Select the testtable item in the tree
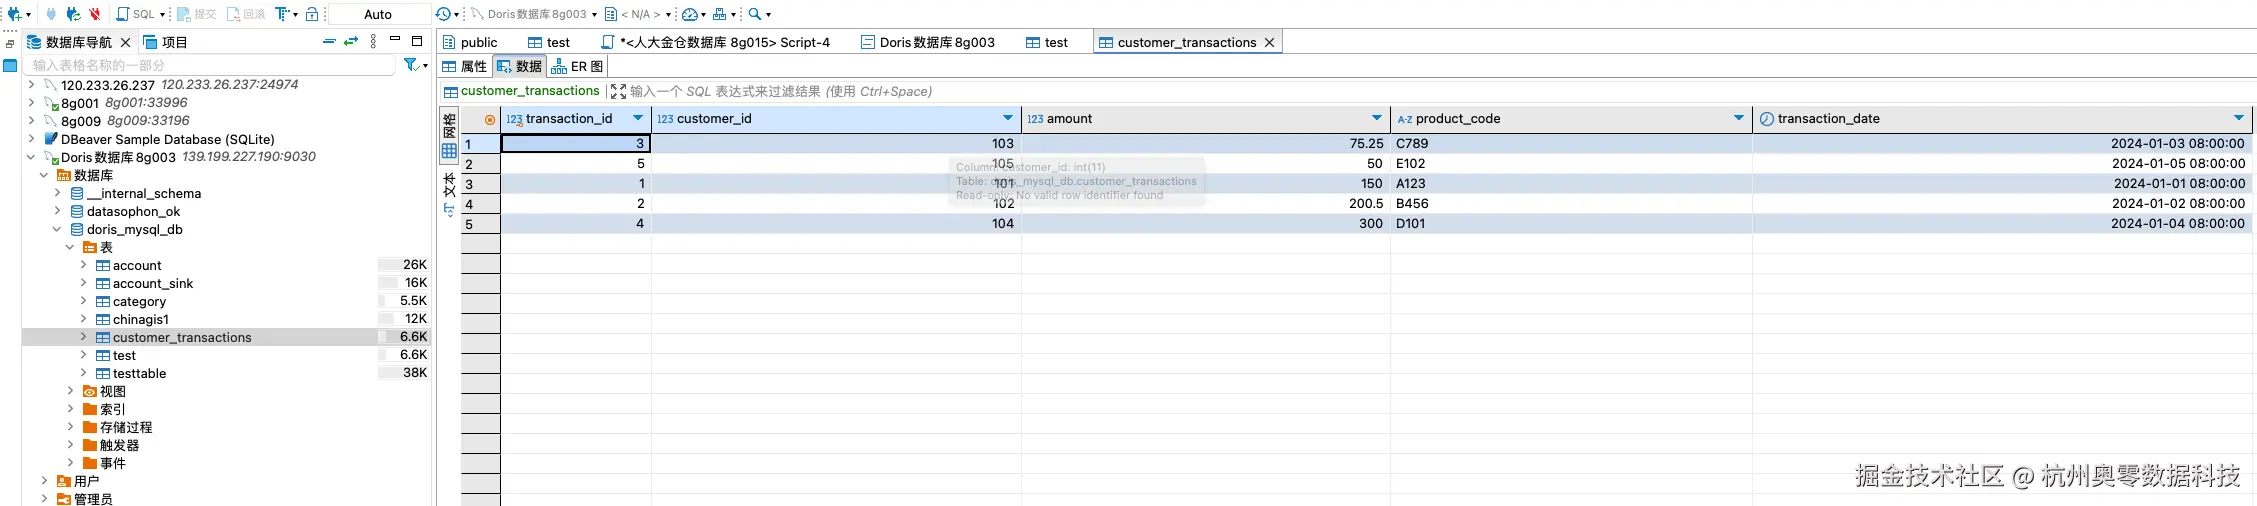2257x506 pixels. tap(139, 373)
